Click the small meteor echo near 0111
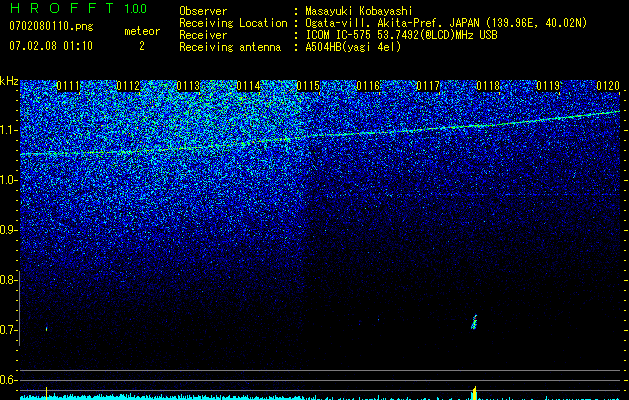This screenshot has height=400, width=629. click(47, 329)
